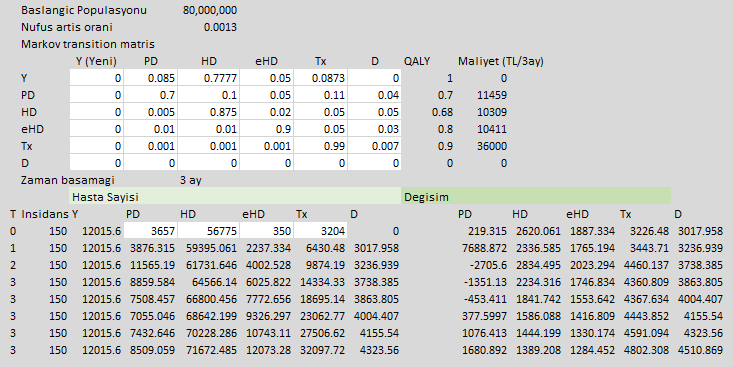Select Degisim HD value 2834.495

[x=538, y=265]
